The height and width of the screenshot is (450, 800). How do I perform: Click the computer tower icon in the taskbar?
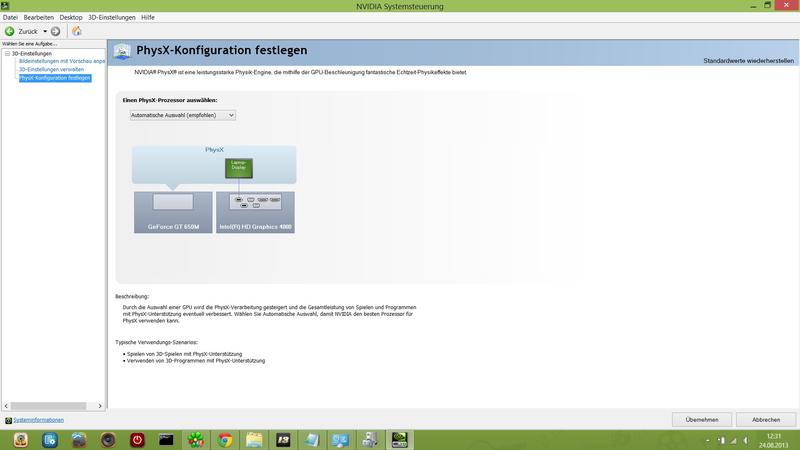(x=370, y=440)
